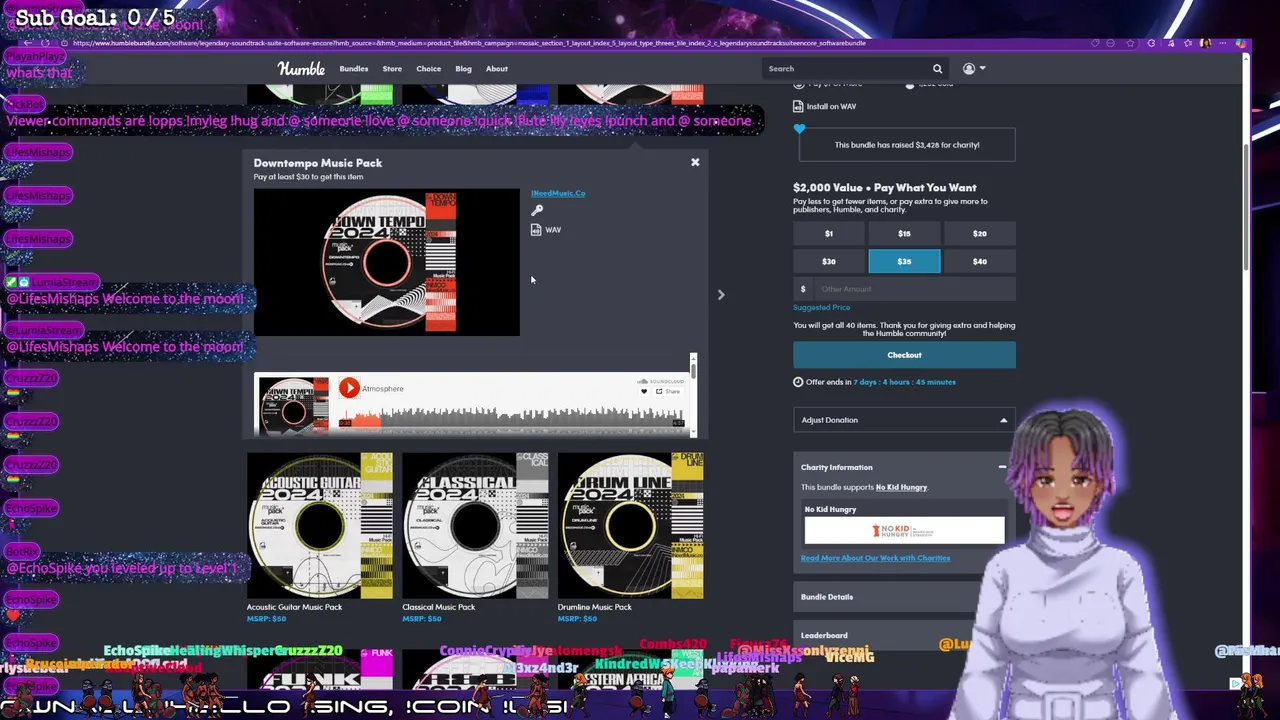Share the SoundCloud Atmosphere track
Viewport: 1280px width, 720px height.
click(x=668, y=391)
